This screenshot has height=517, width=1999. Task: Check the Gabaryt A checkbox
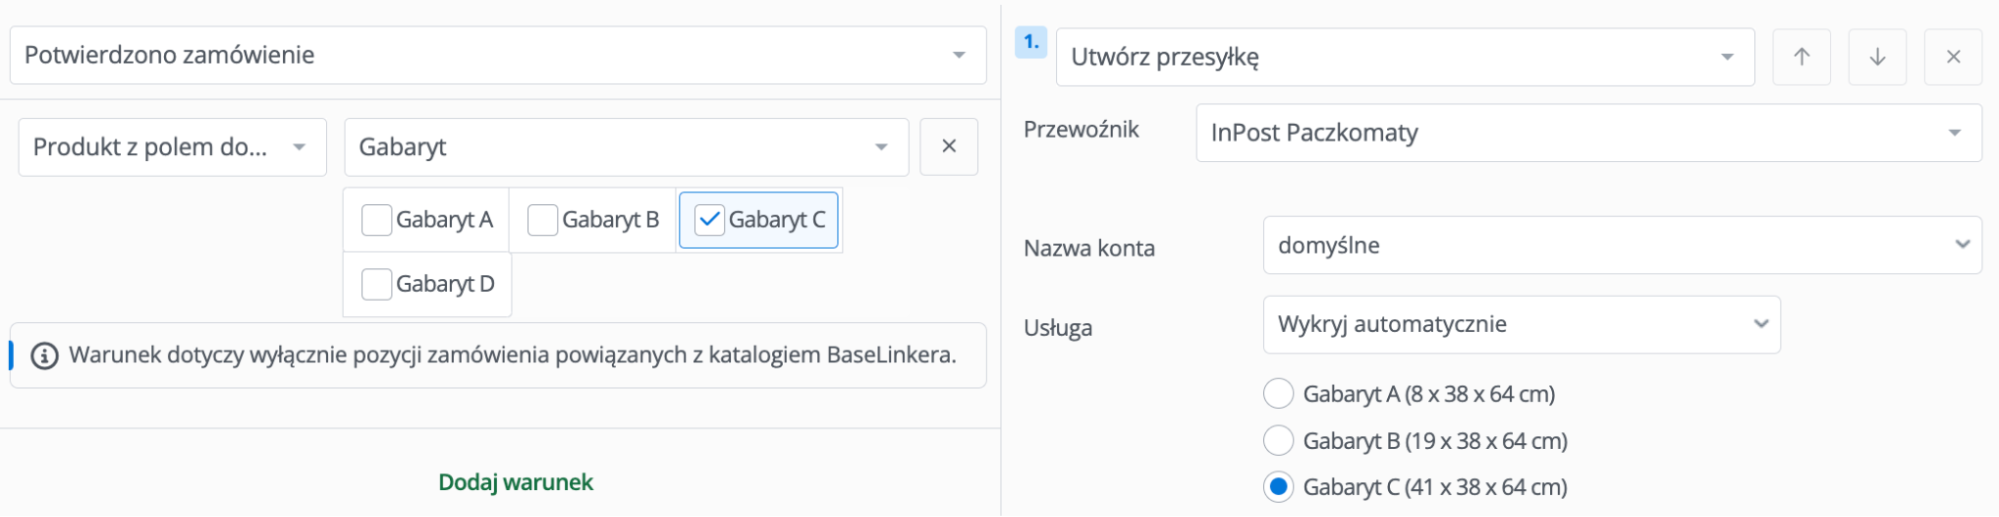click(377, 220)
